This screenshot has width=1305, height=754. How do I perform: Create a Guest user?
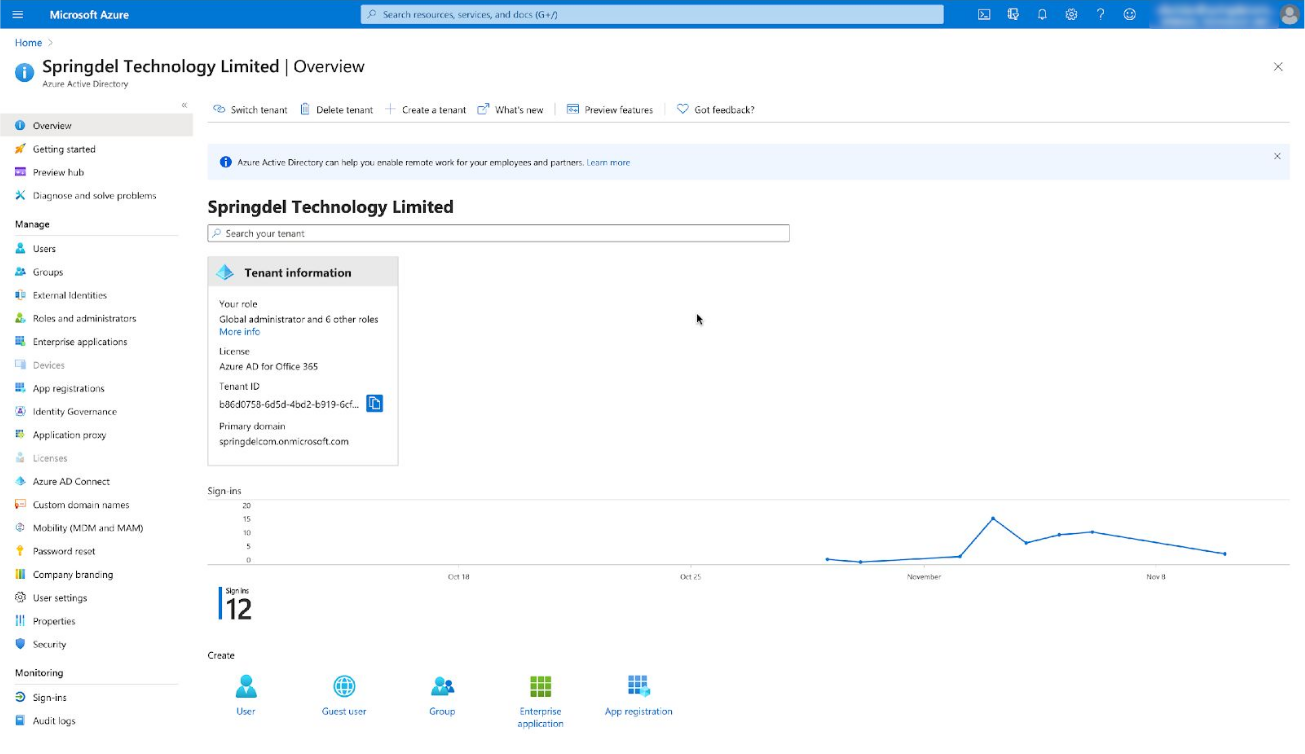click(x=344, y=695)
